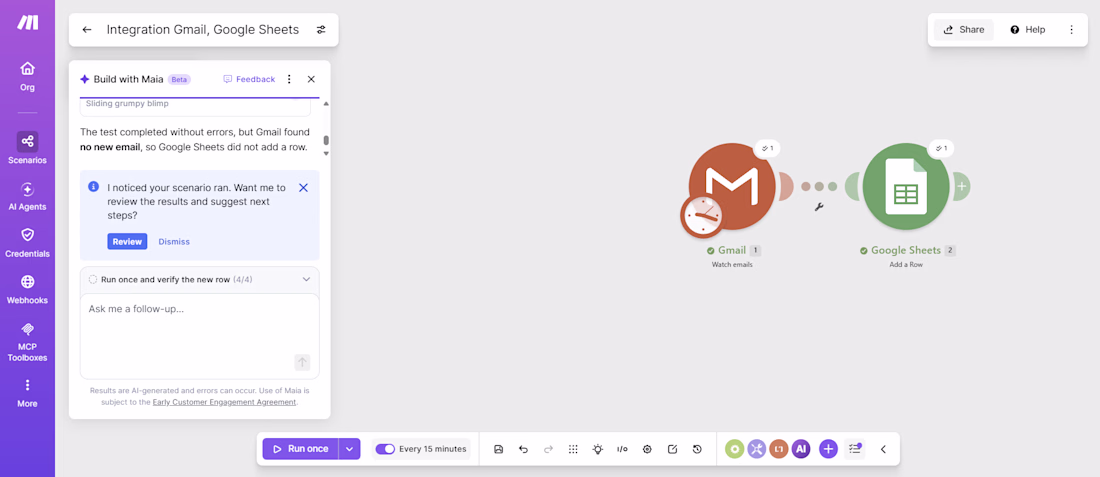Image resolution: width=1100 pixels, height=477 pixels.
Task: Click the 'Every 15 minutes' schedule label
Action: (x=432, y=449)
